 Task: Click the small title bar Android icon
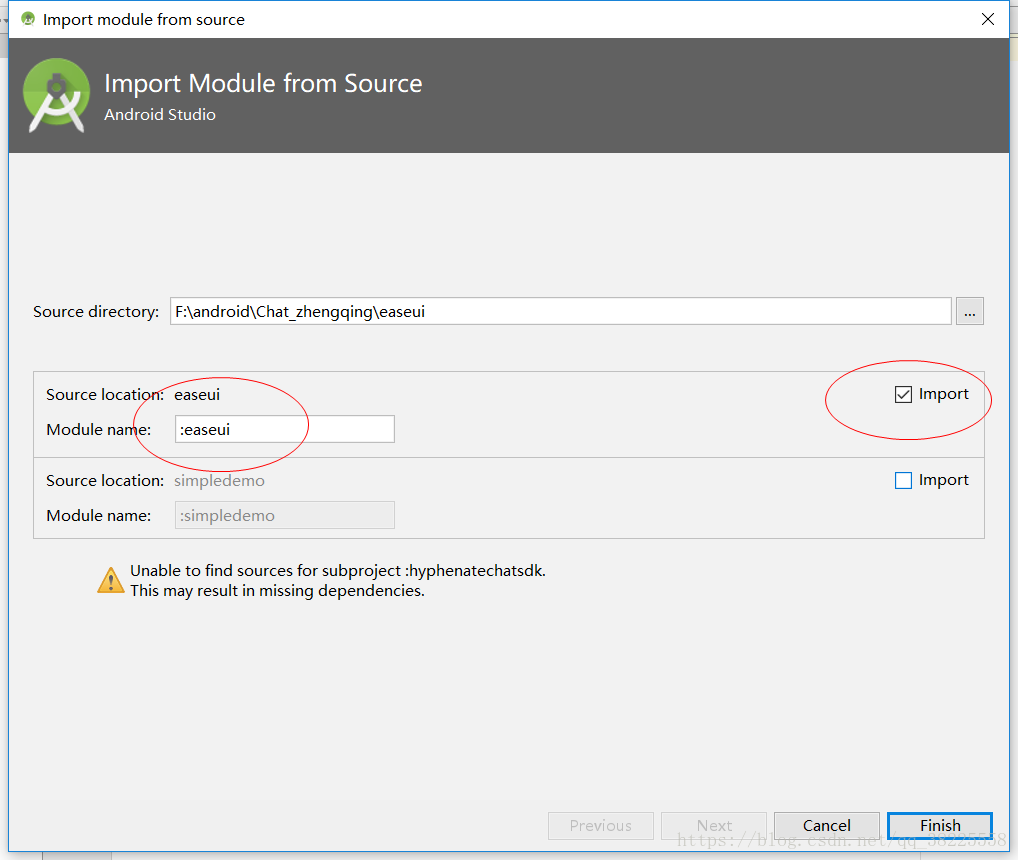tap(28, 19)
